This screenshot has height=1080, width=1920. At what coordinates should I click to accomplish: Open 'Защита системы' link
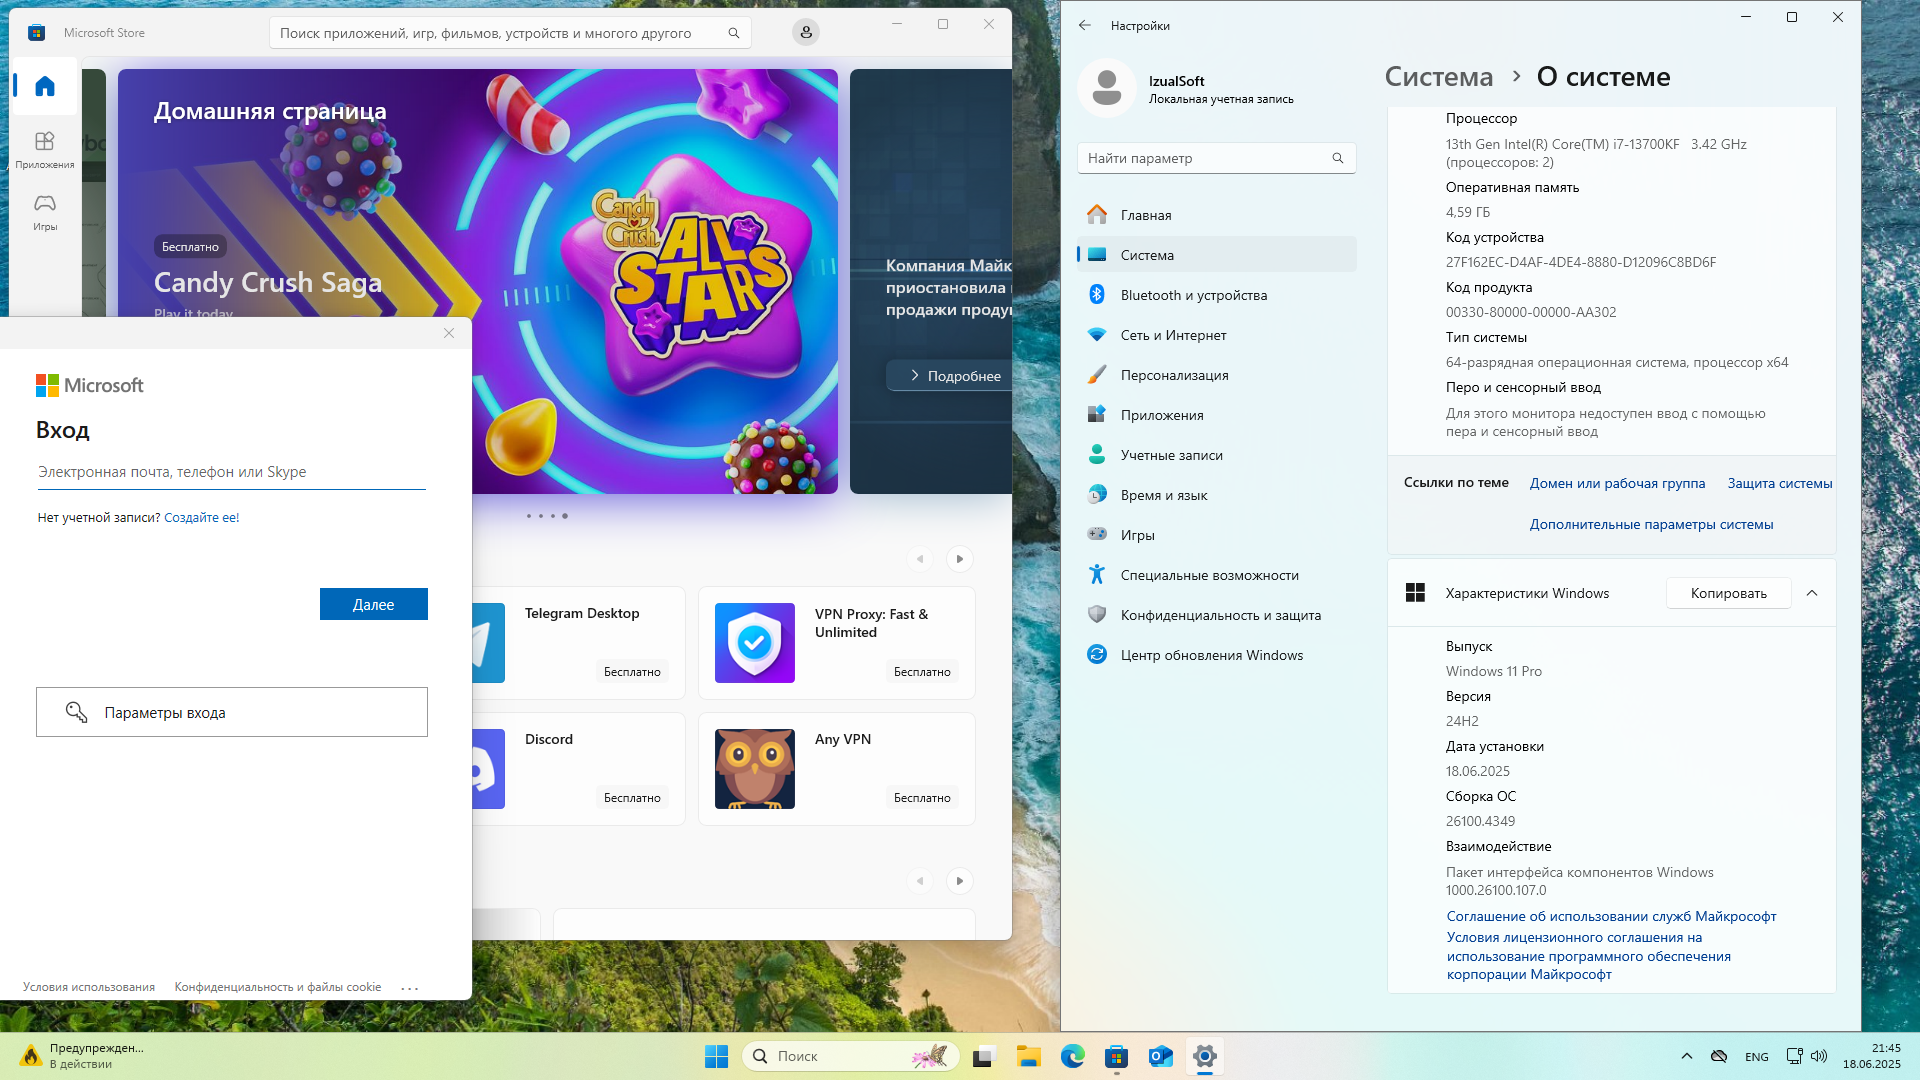[x=1780, y=483]
